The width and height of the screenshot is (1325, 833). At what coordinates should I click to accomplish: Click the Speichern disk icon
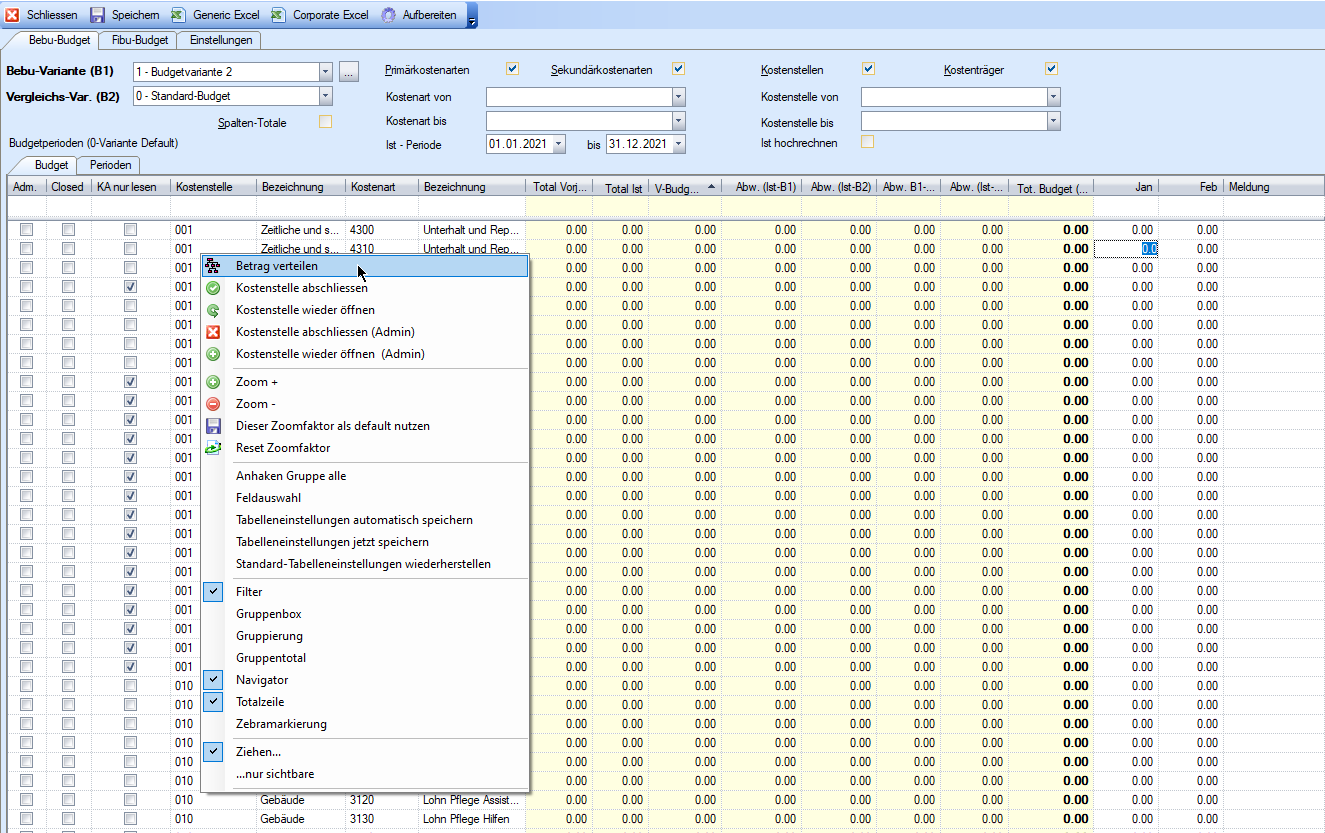98,15
